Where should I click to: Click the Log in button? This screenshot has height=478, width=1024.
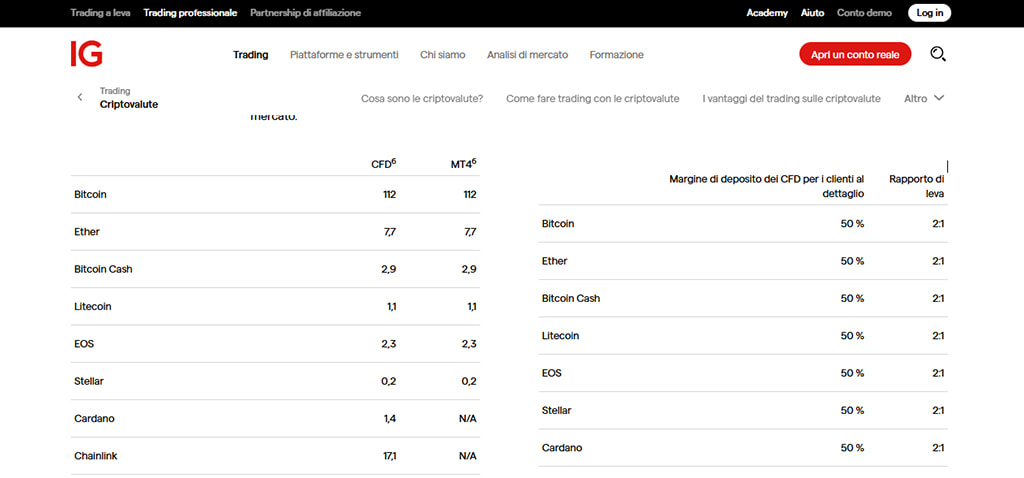coord(929,12)
